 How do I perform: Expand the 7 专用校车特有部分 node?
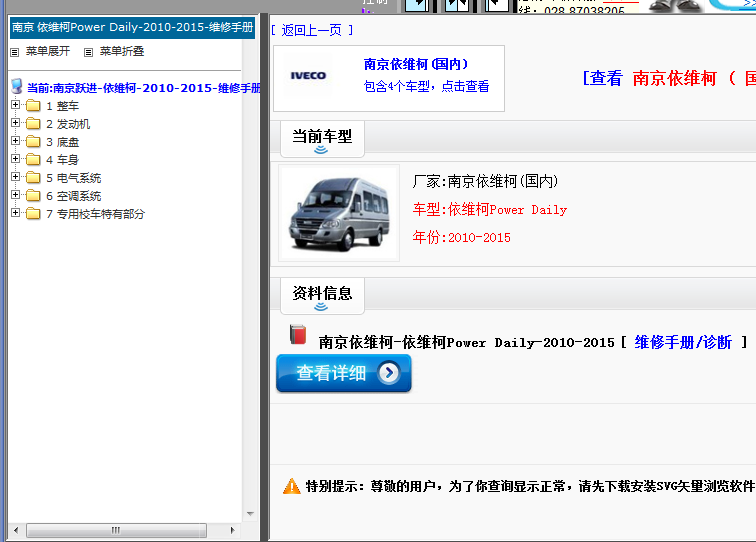pyautogui.click(x=15, y=213)
